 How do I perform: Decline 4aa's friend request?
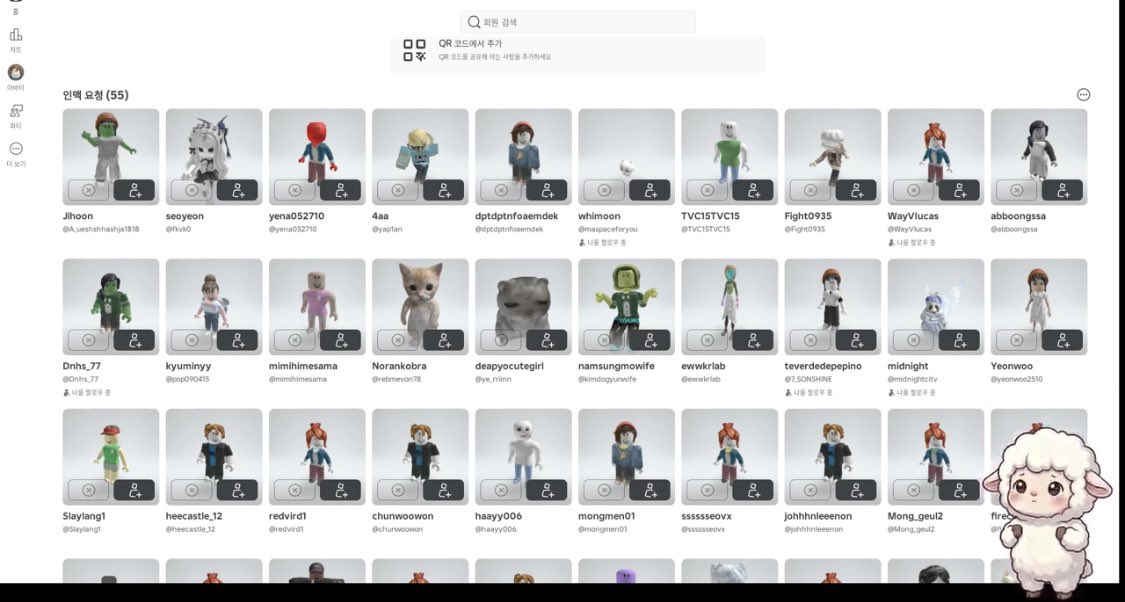[x=397, y=190]
